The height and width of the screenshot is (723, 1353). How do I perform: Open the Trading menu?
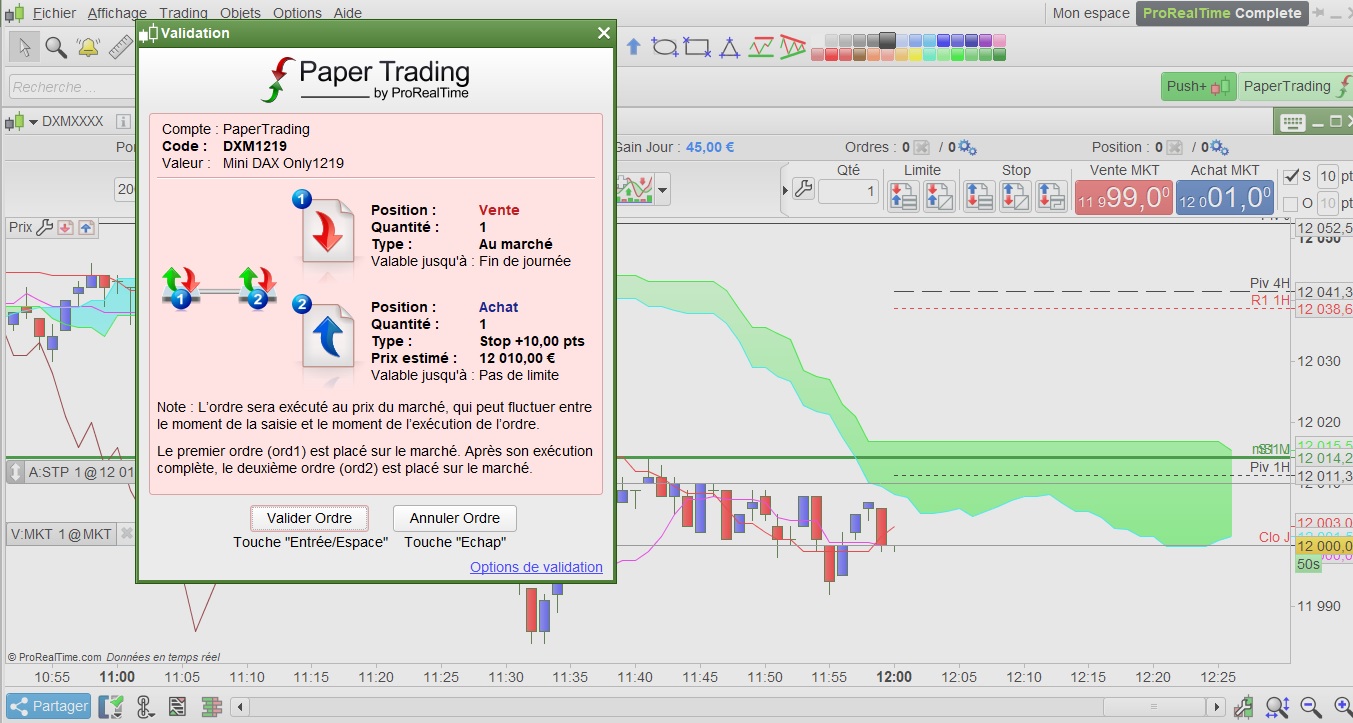pyautogui.click(x=183, y=13)
